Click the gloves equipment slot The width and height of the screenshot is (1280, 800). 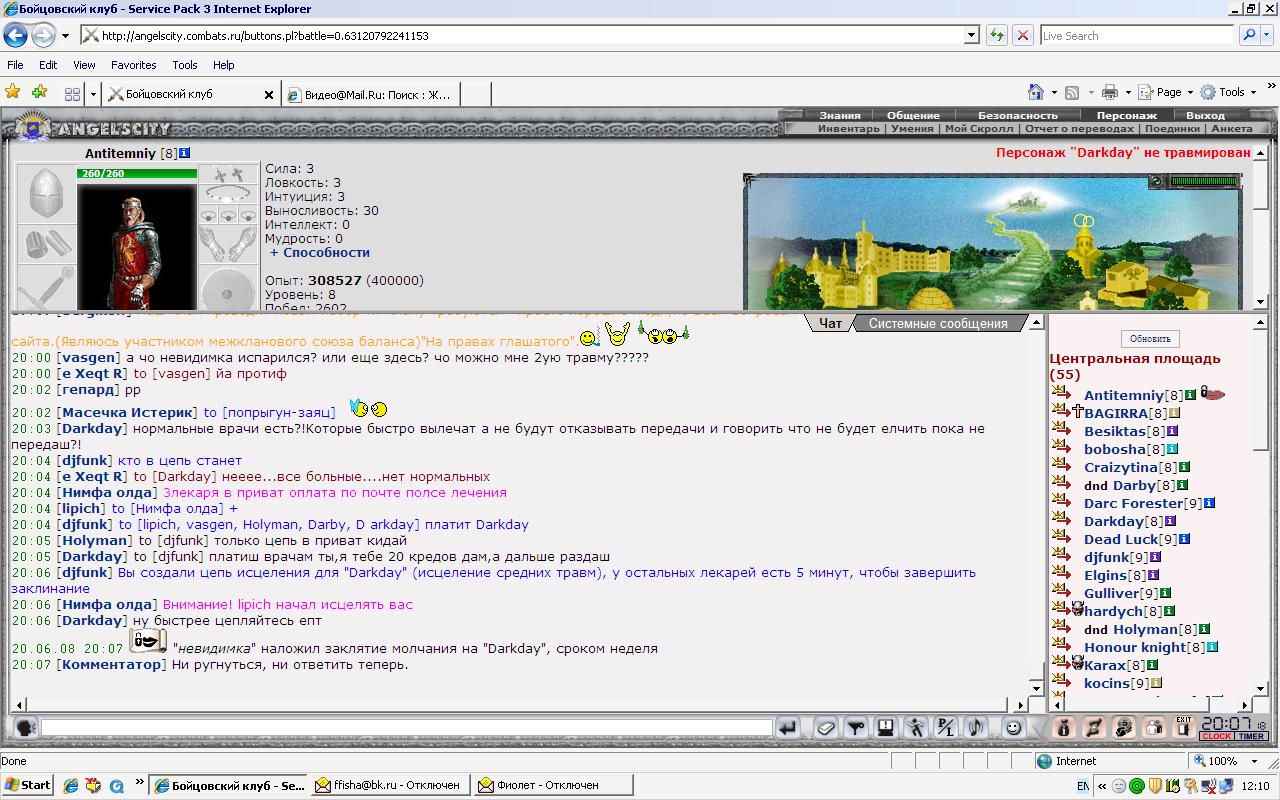click(x=228, y=244)
